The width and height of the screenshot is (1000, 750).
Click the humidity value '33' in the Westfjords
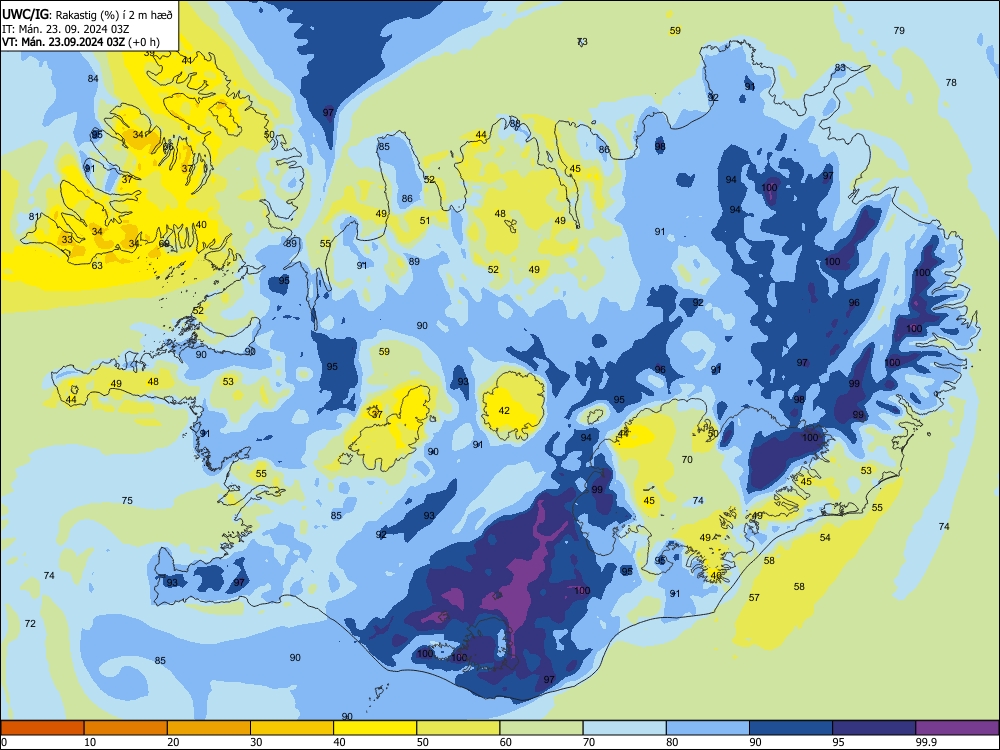pyautogui.click(x=67, y=240)
